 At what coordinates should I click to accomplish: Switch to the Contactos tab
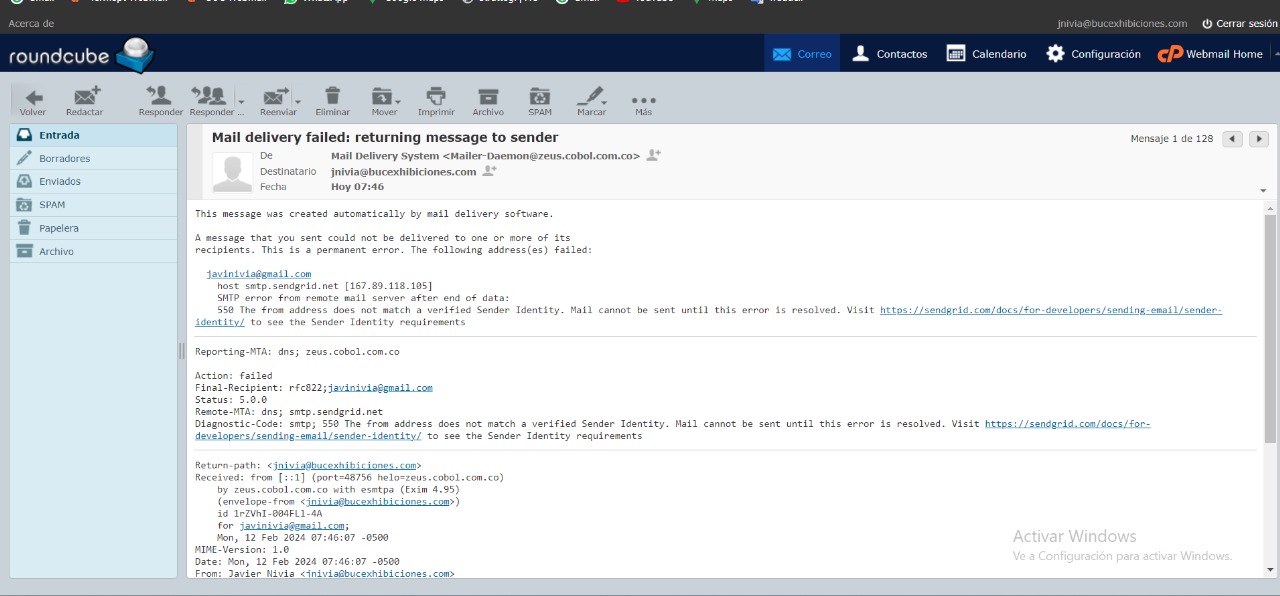pyautogui.click(x=888, y=54)
